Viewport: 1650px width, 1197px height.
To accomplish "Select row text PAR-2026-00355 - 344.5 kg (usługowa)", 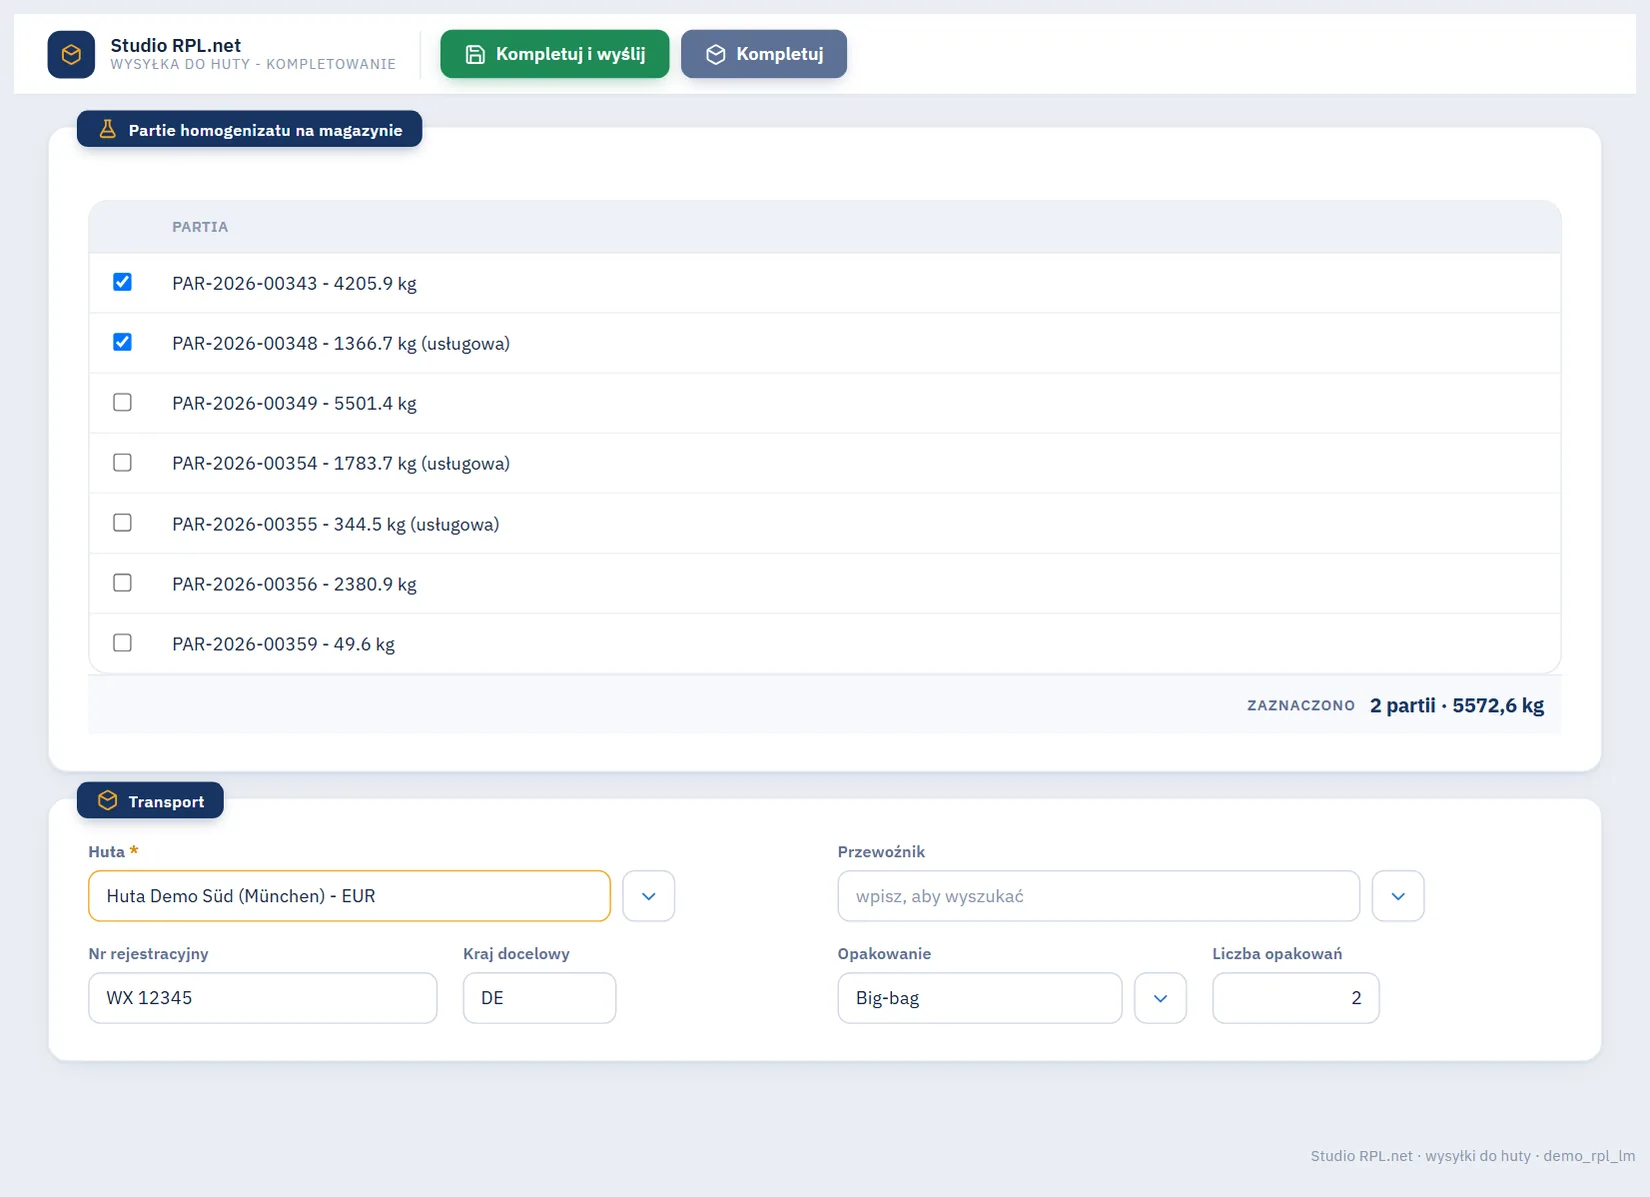I will click(x=335, y=524).
